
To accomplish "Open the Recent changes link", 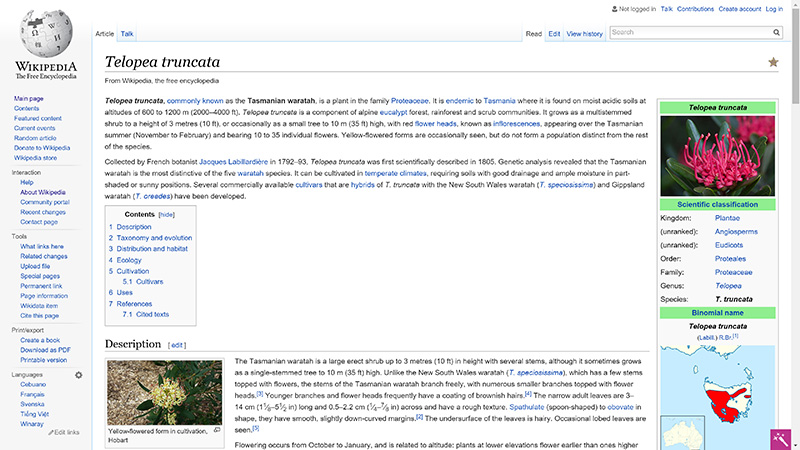I will click(43, 212).
